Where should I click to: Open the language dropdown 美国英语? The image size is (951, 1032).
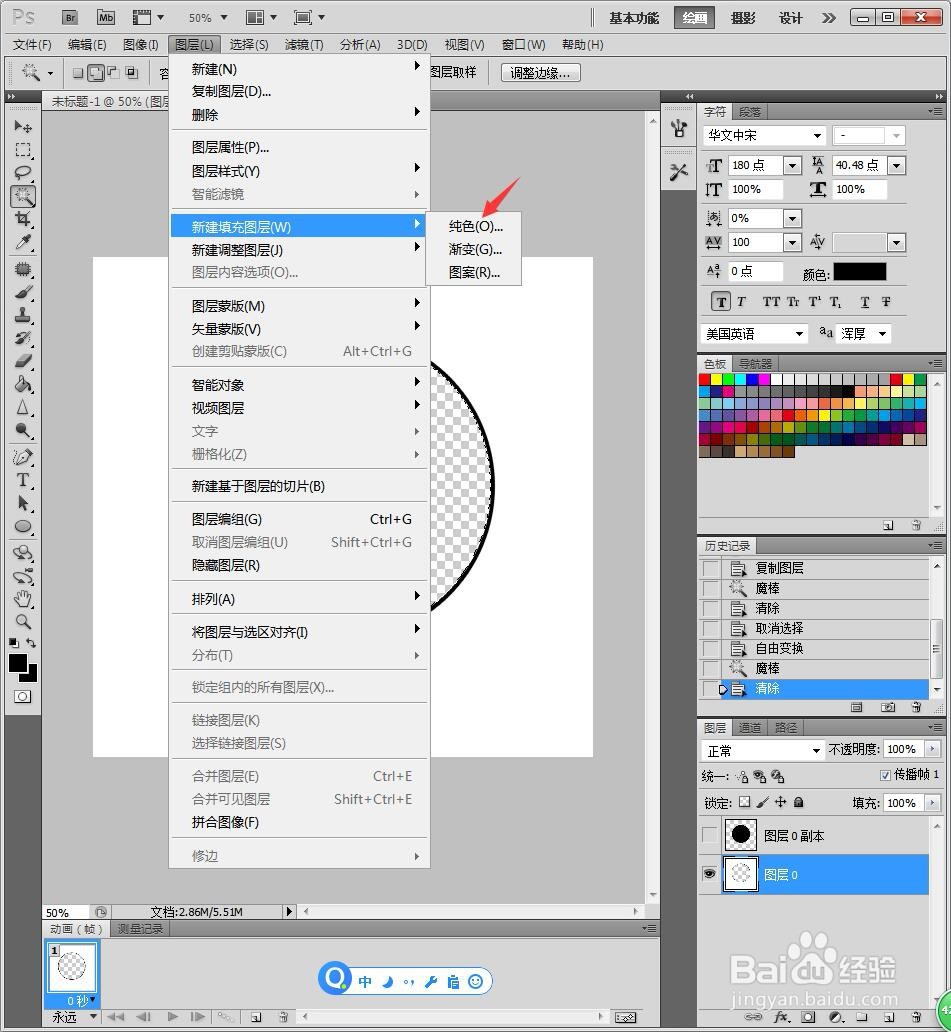pos(798,334)
